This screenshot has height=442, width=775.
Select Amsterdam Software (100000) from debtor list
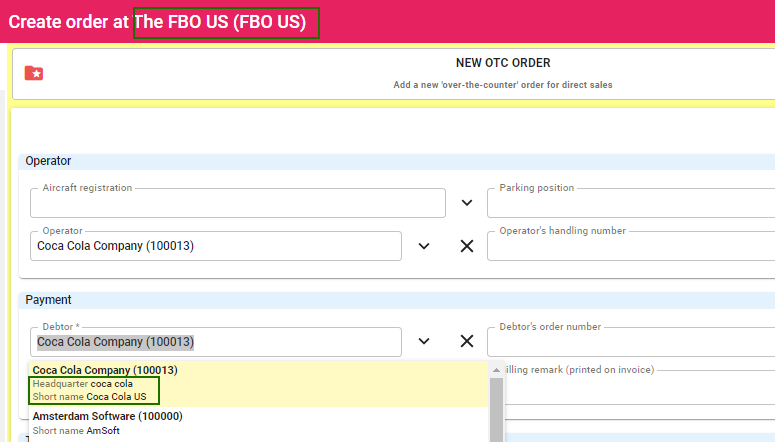(258, 423)
